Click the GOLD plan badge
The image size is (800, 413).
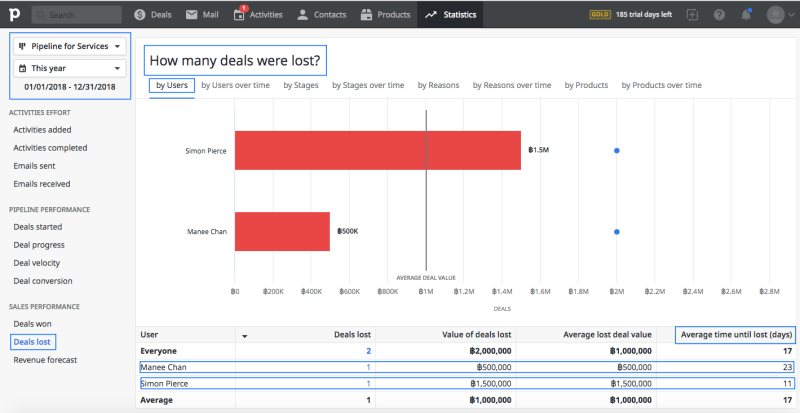[600, 15]
